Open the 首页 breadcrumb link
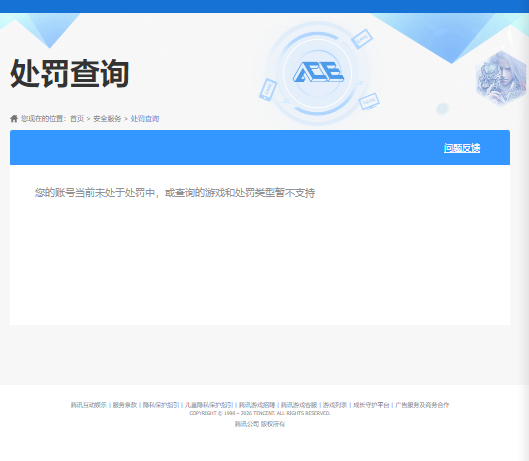This screenshot has height=461, width=529. coord(77,118)
